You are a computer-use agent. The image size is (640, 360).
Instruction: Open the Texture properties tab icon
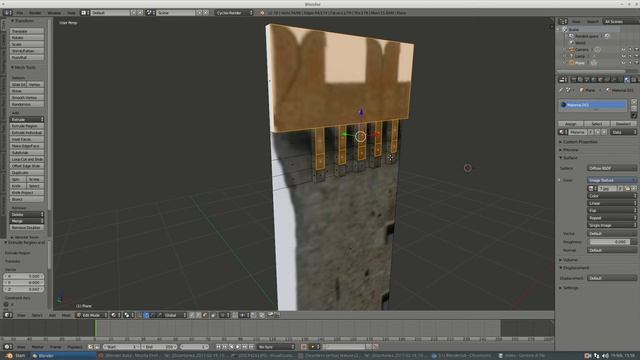(634, 80)
